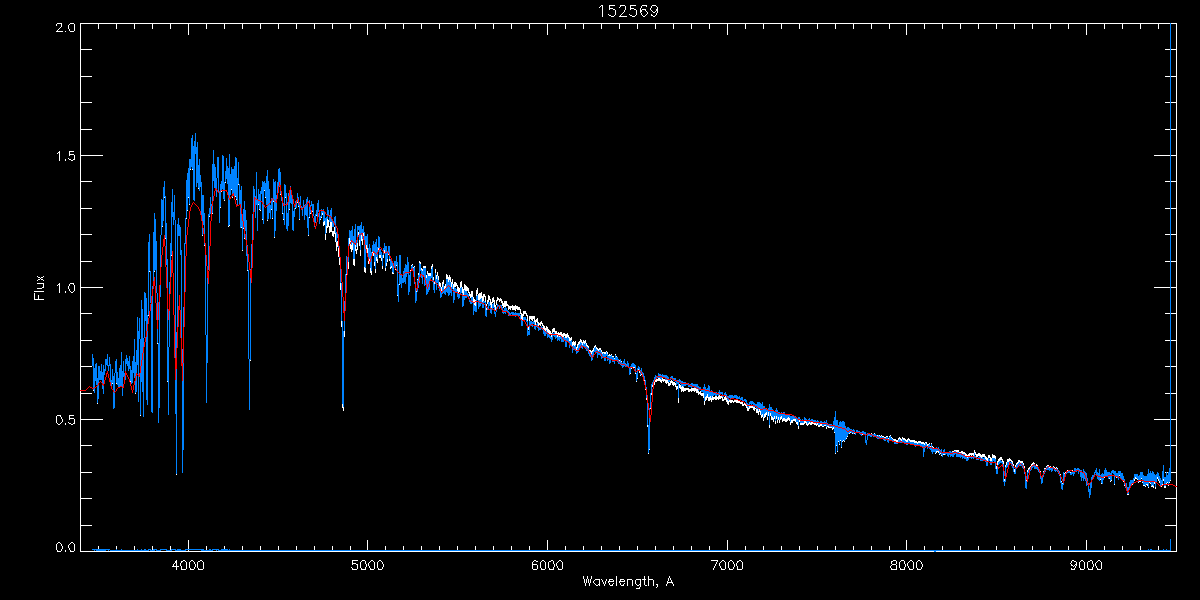Select the 8000 x-axis tick label
This screenshot has height=600, width=1200.
907,564
